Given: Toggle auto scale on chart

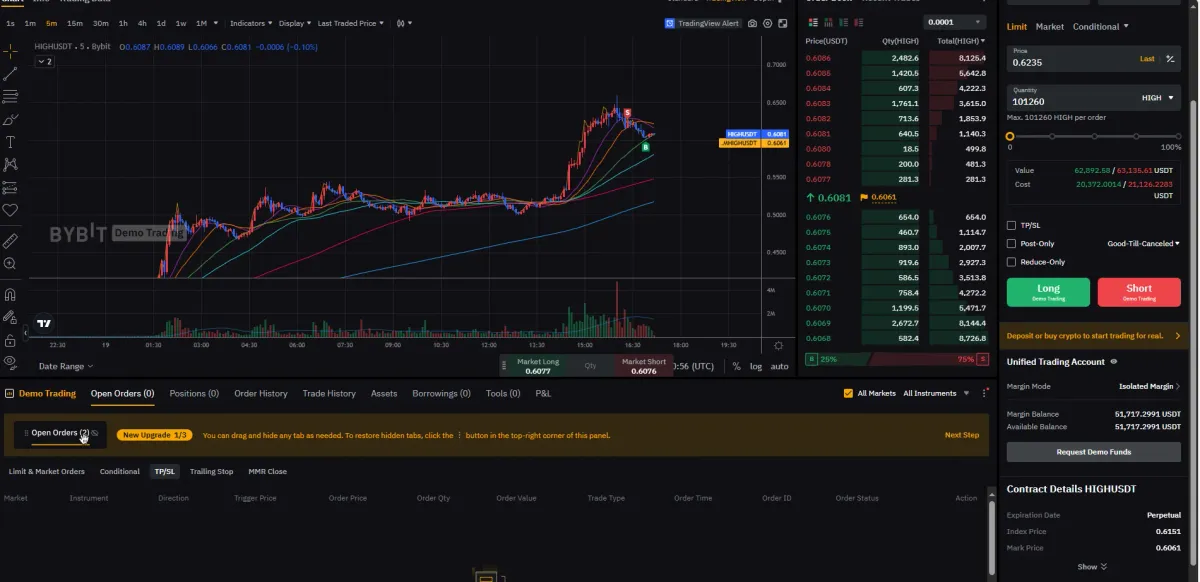Looking at the screenshot, I should (x=779, y=366).
